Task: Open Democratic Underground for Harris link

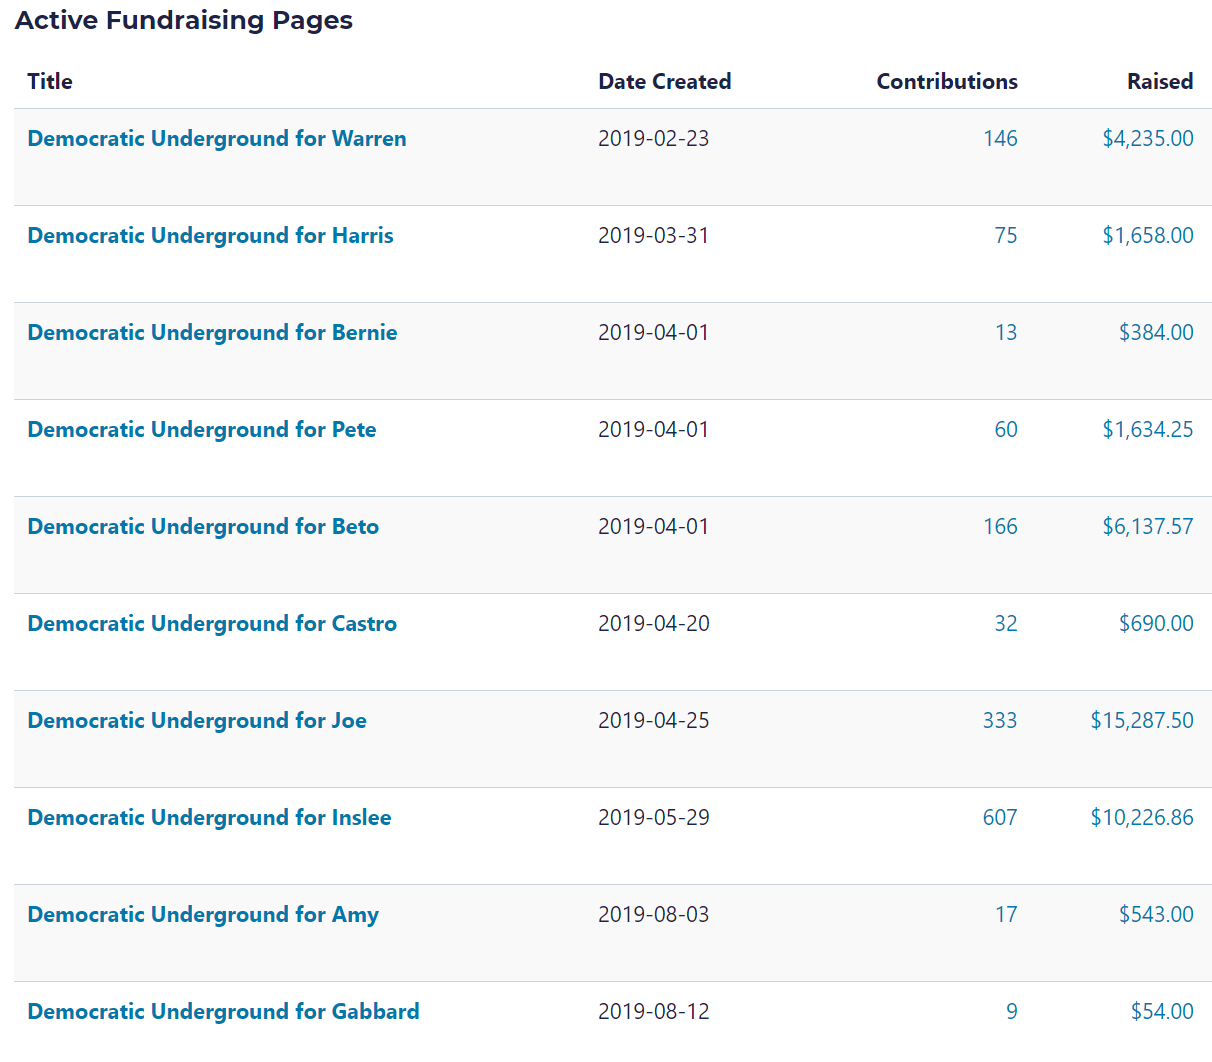Action: 210,236
